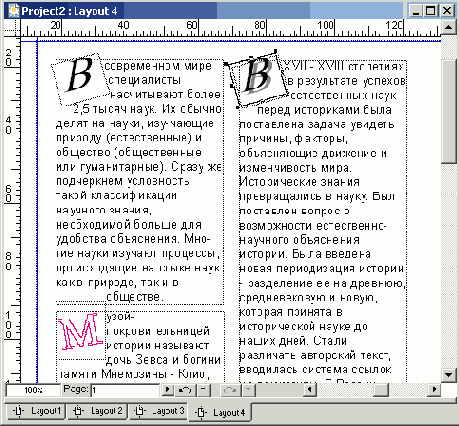Click the ruler origin corner box

click(x=12, y=28)
